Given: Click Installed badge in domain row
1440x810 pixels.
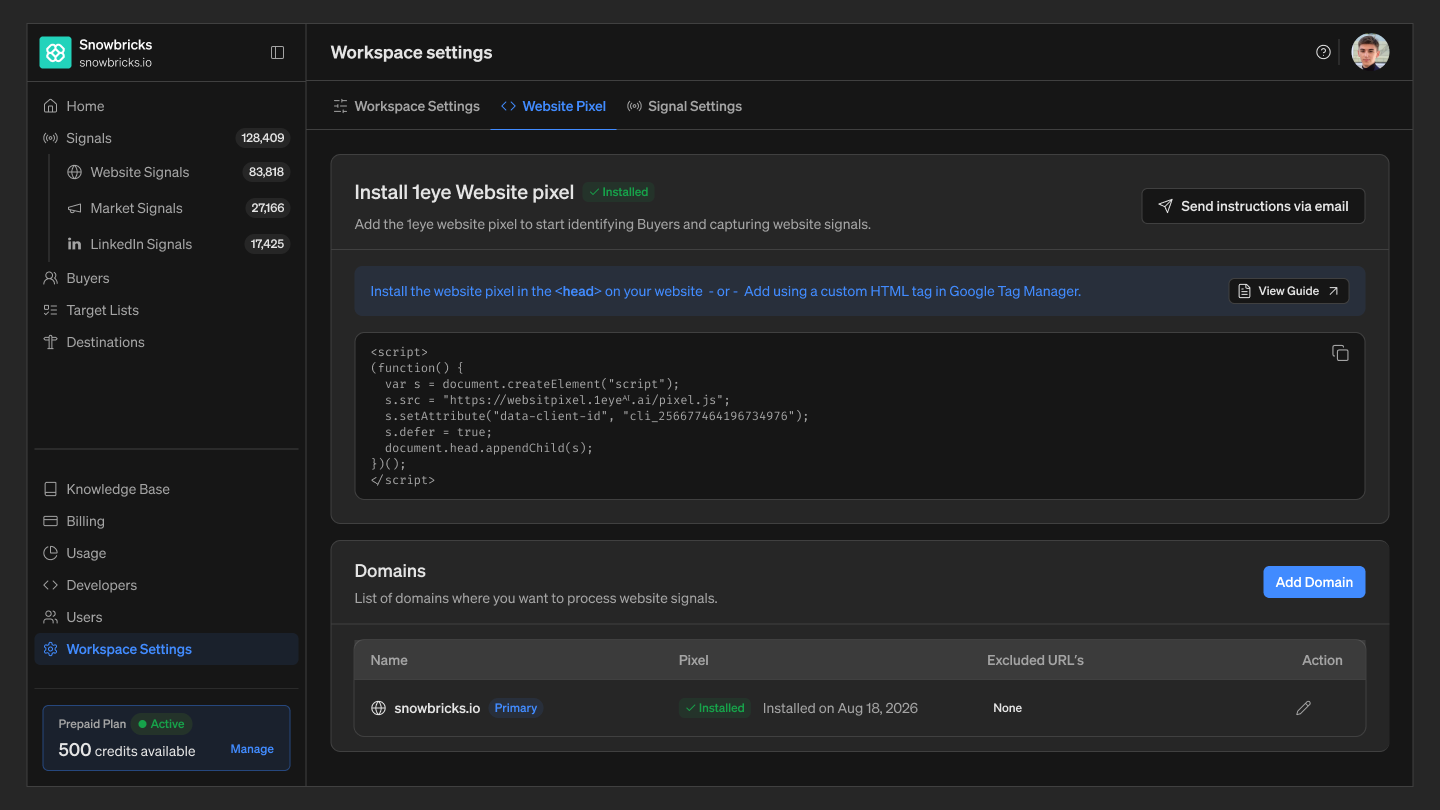Looking at the screenshot, I should pyautogui.click(x=715, y=708).
